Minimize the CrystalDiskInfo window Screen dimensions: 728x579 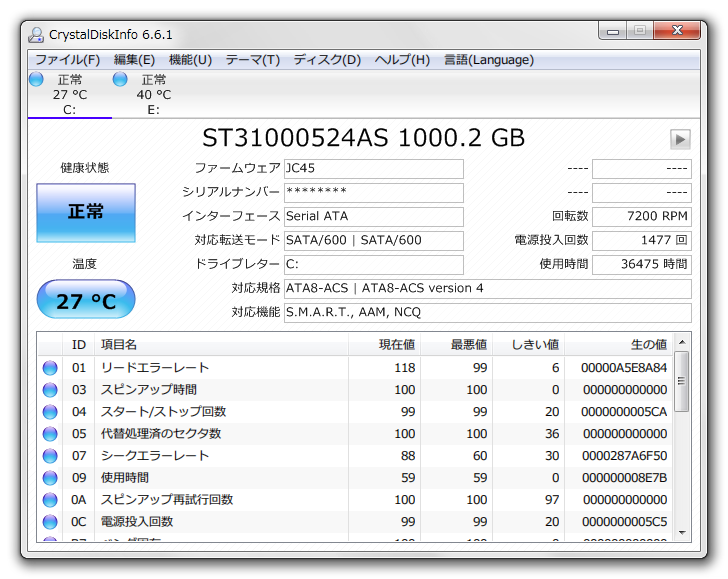(613, 31)
